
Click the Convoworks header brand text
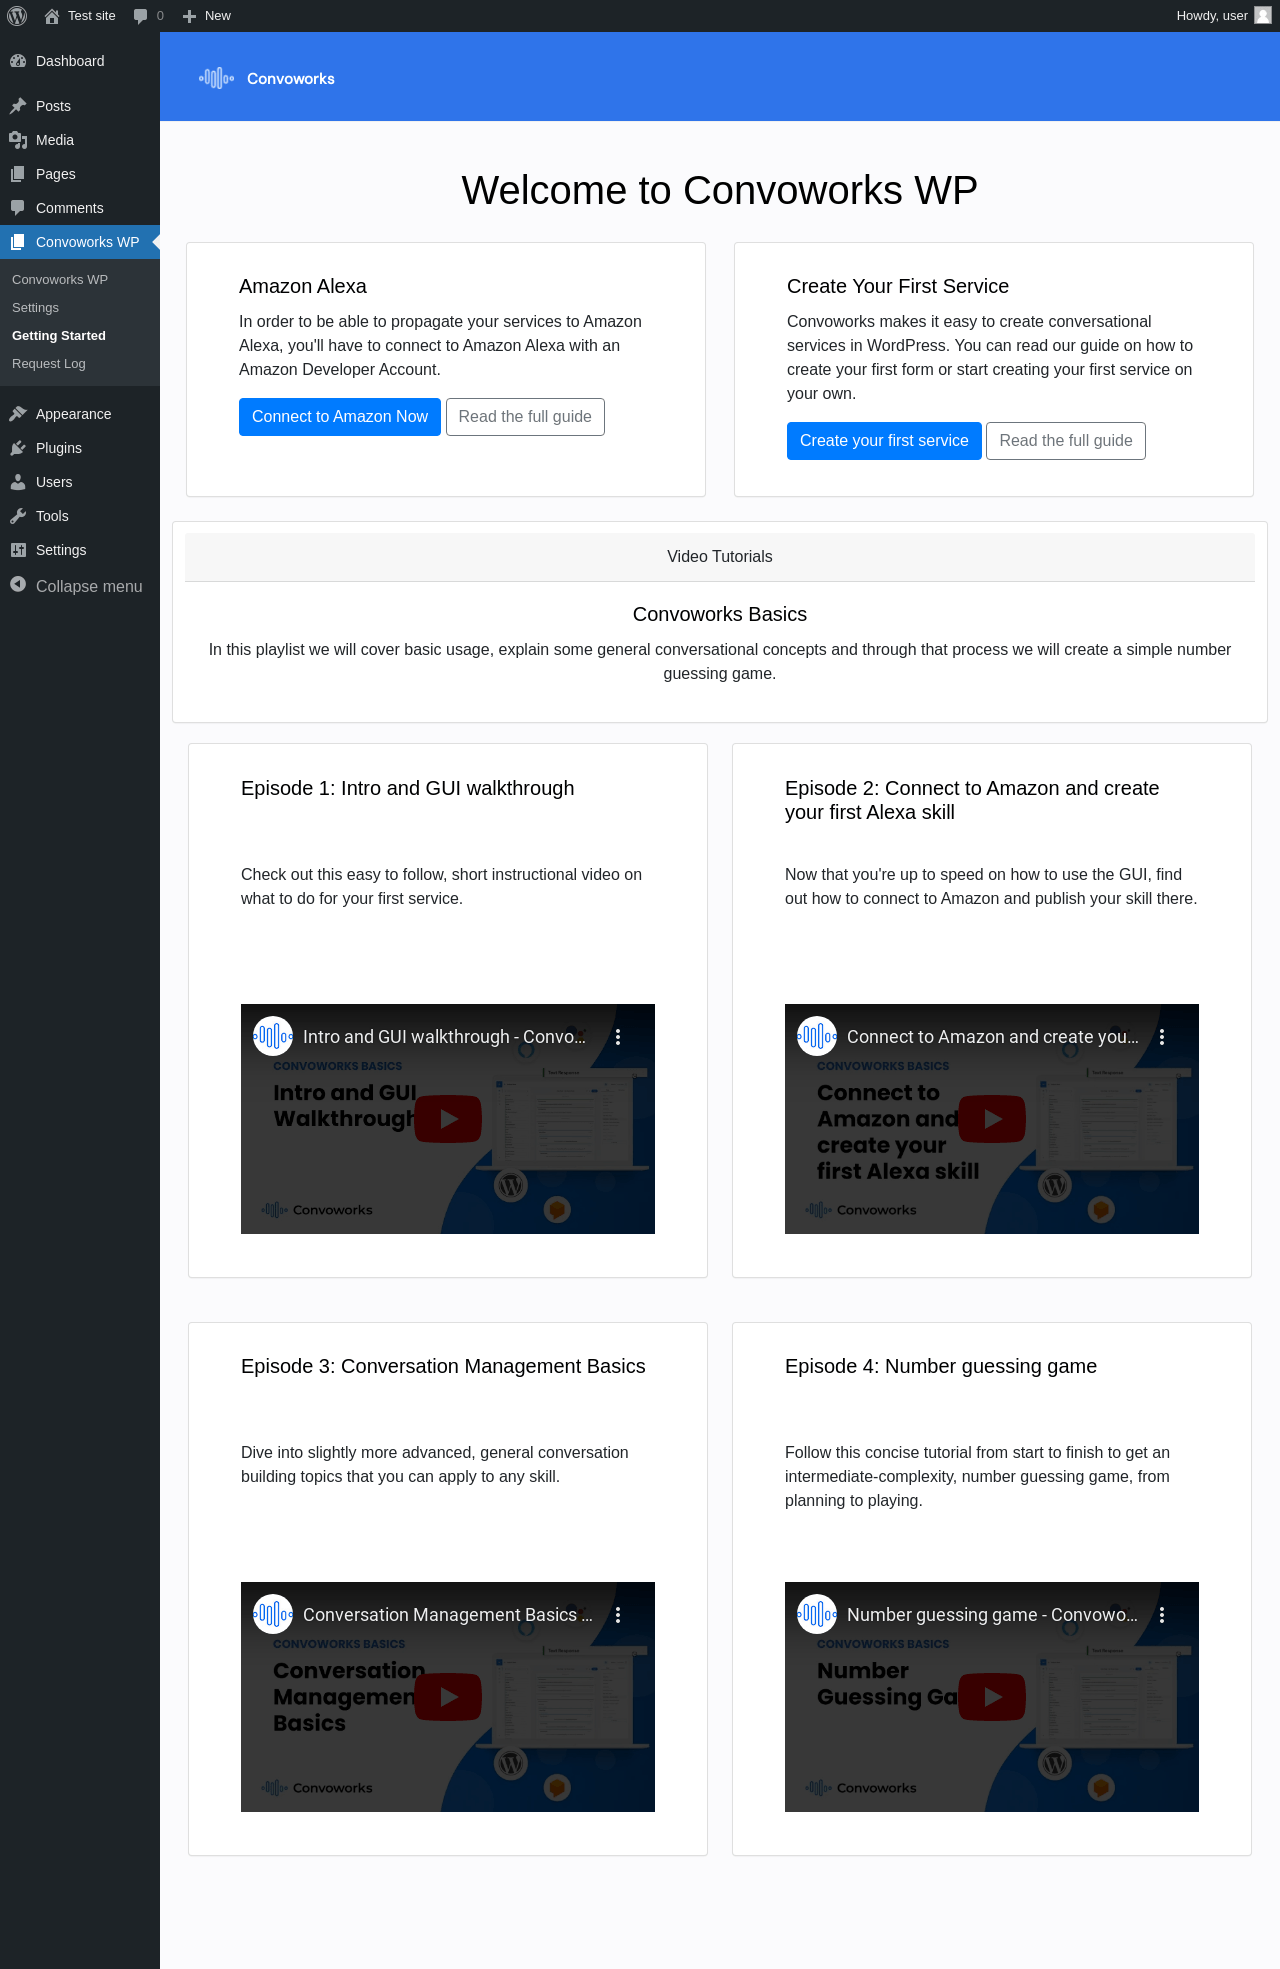tap(291, 79)
